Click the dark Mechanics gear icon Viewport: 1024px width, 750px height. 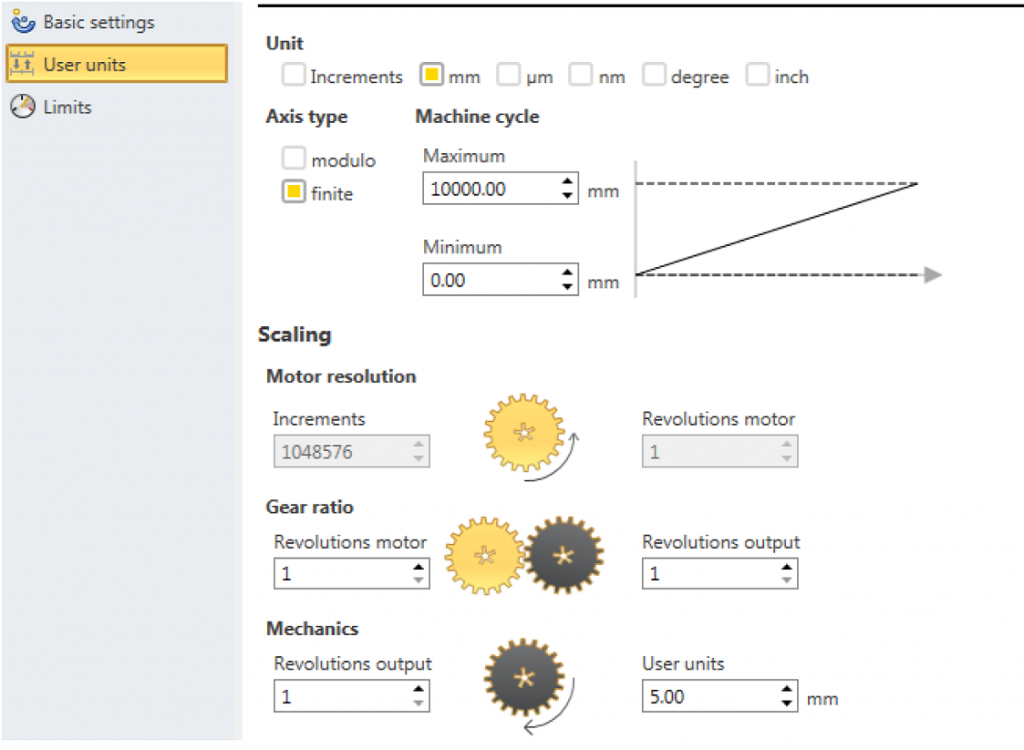tap(524, 678)
